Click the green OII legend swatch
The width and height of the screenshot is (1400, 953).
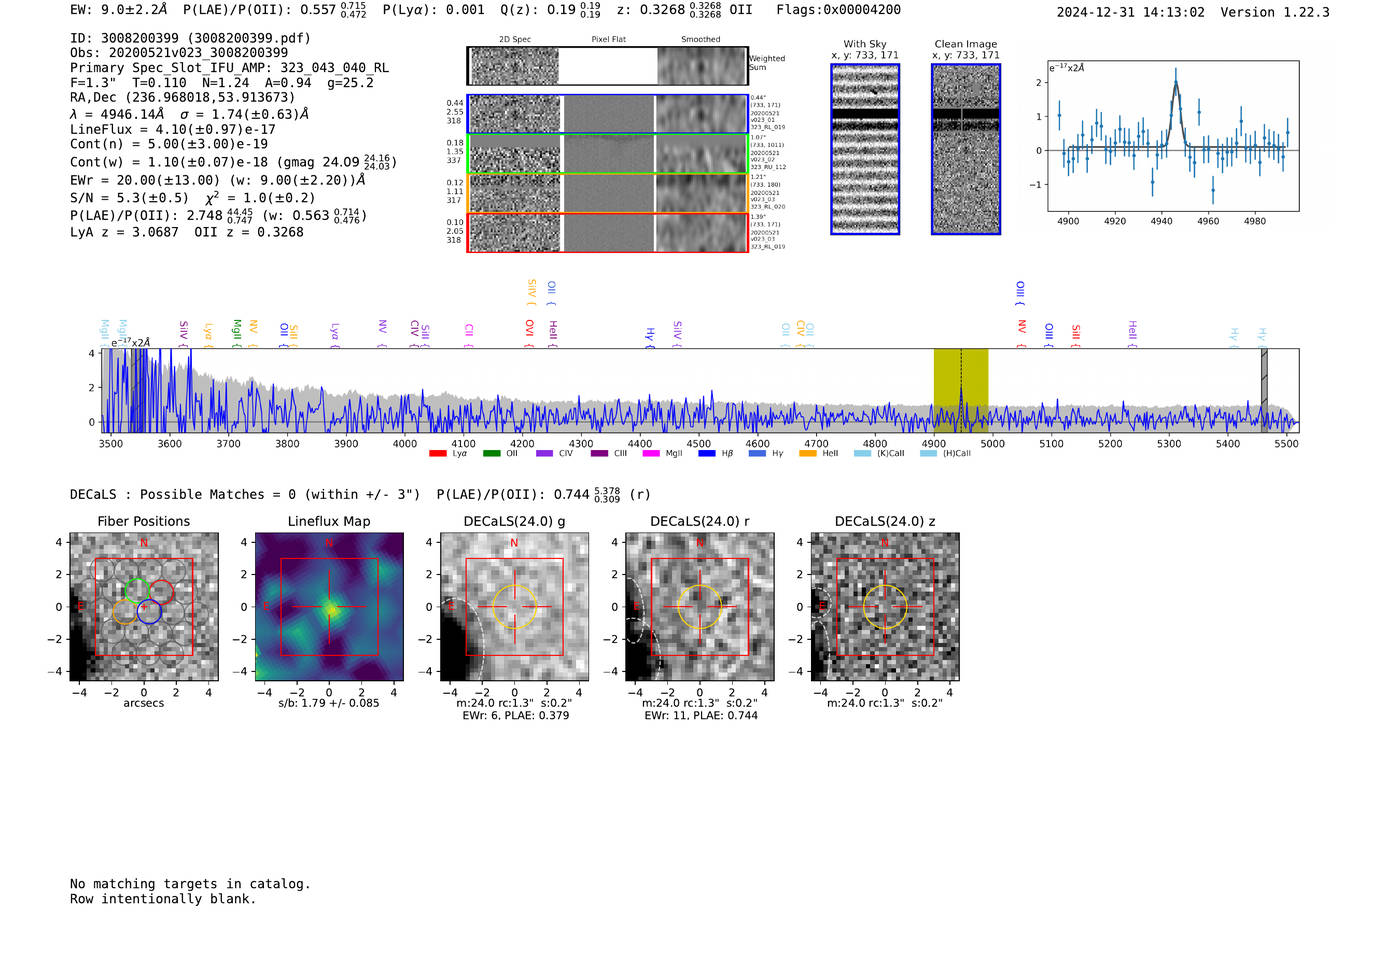click(x=491, y=454)
